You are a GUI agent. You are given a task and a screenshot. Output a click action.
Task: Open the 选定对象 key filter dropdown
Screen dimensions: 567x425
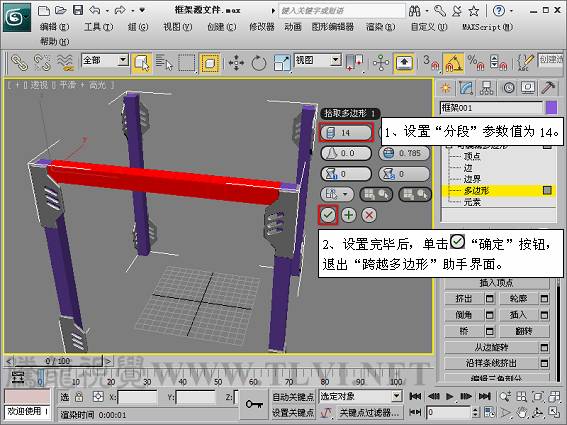click(x=360, y=396)
